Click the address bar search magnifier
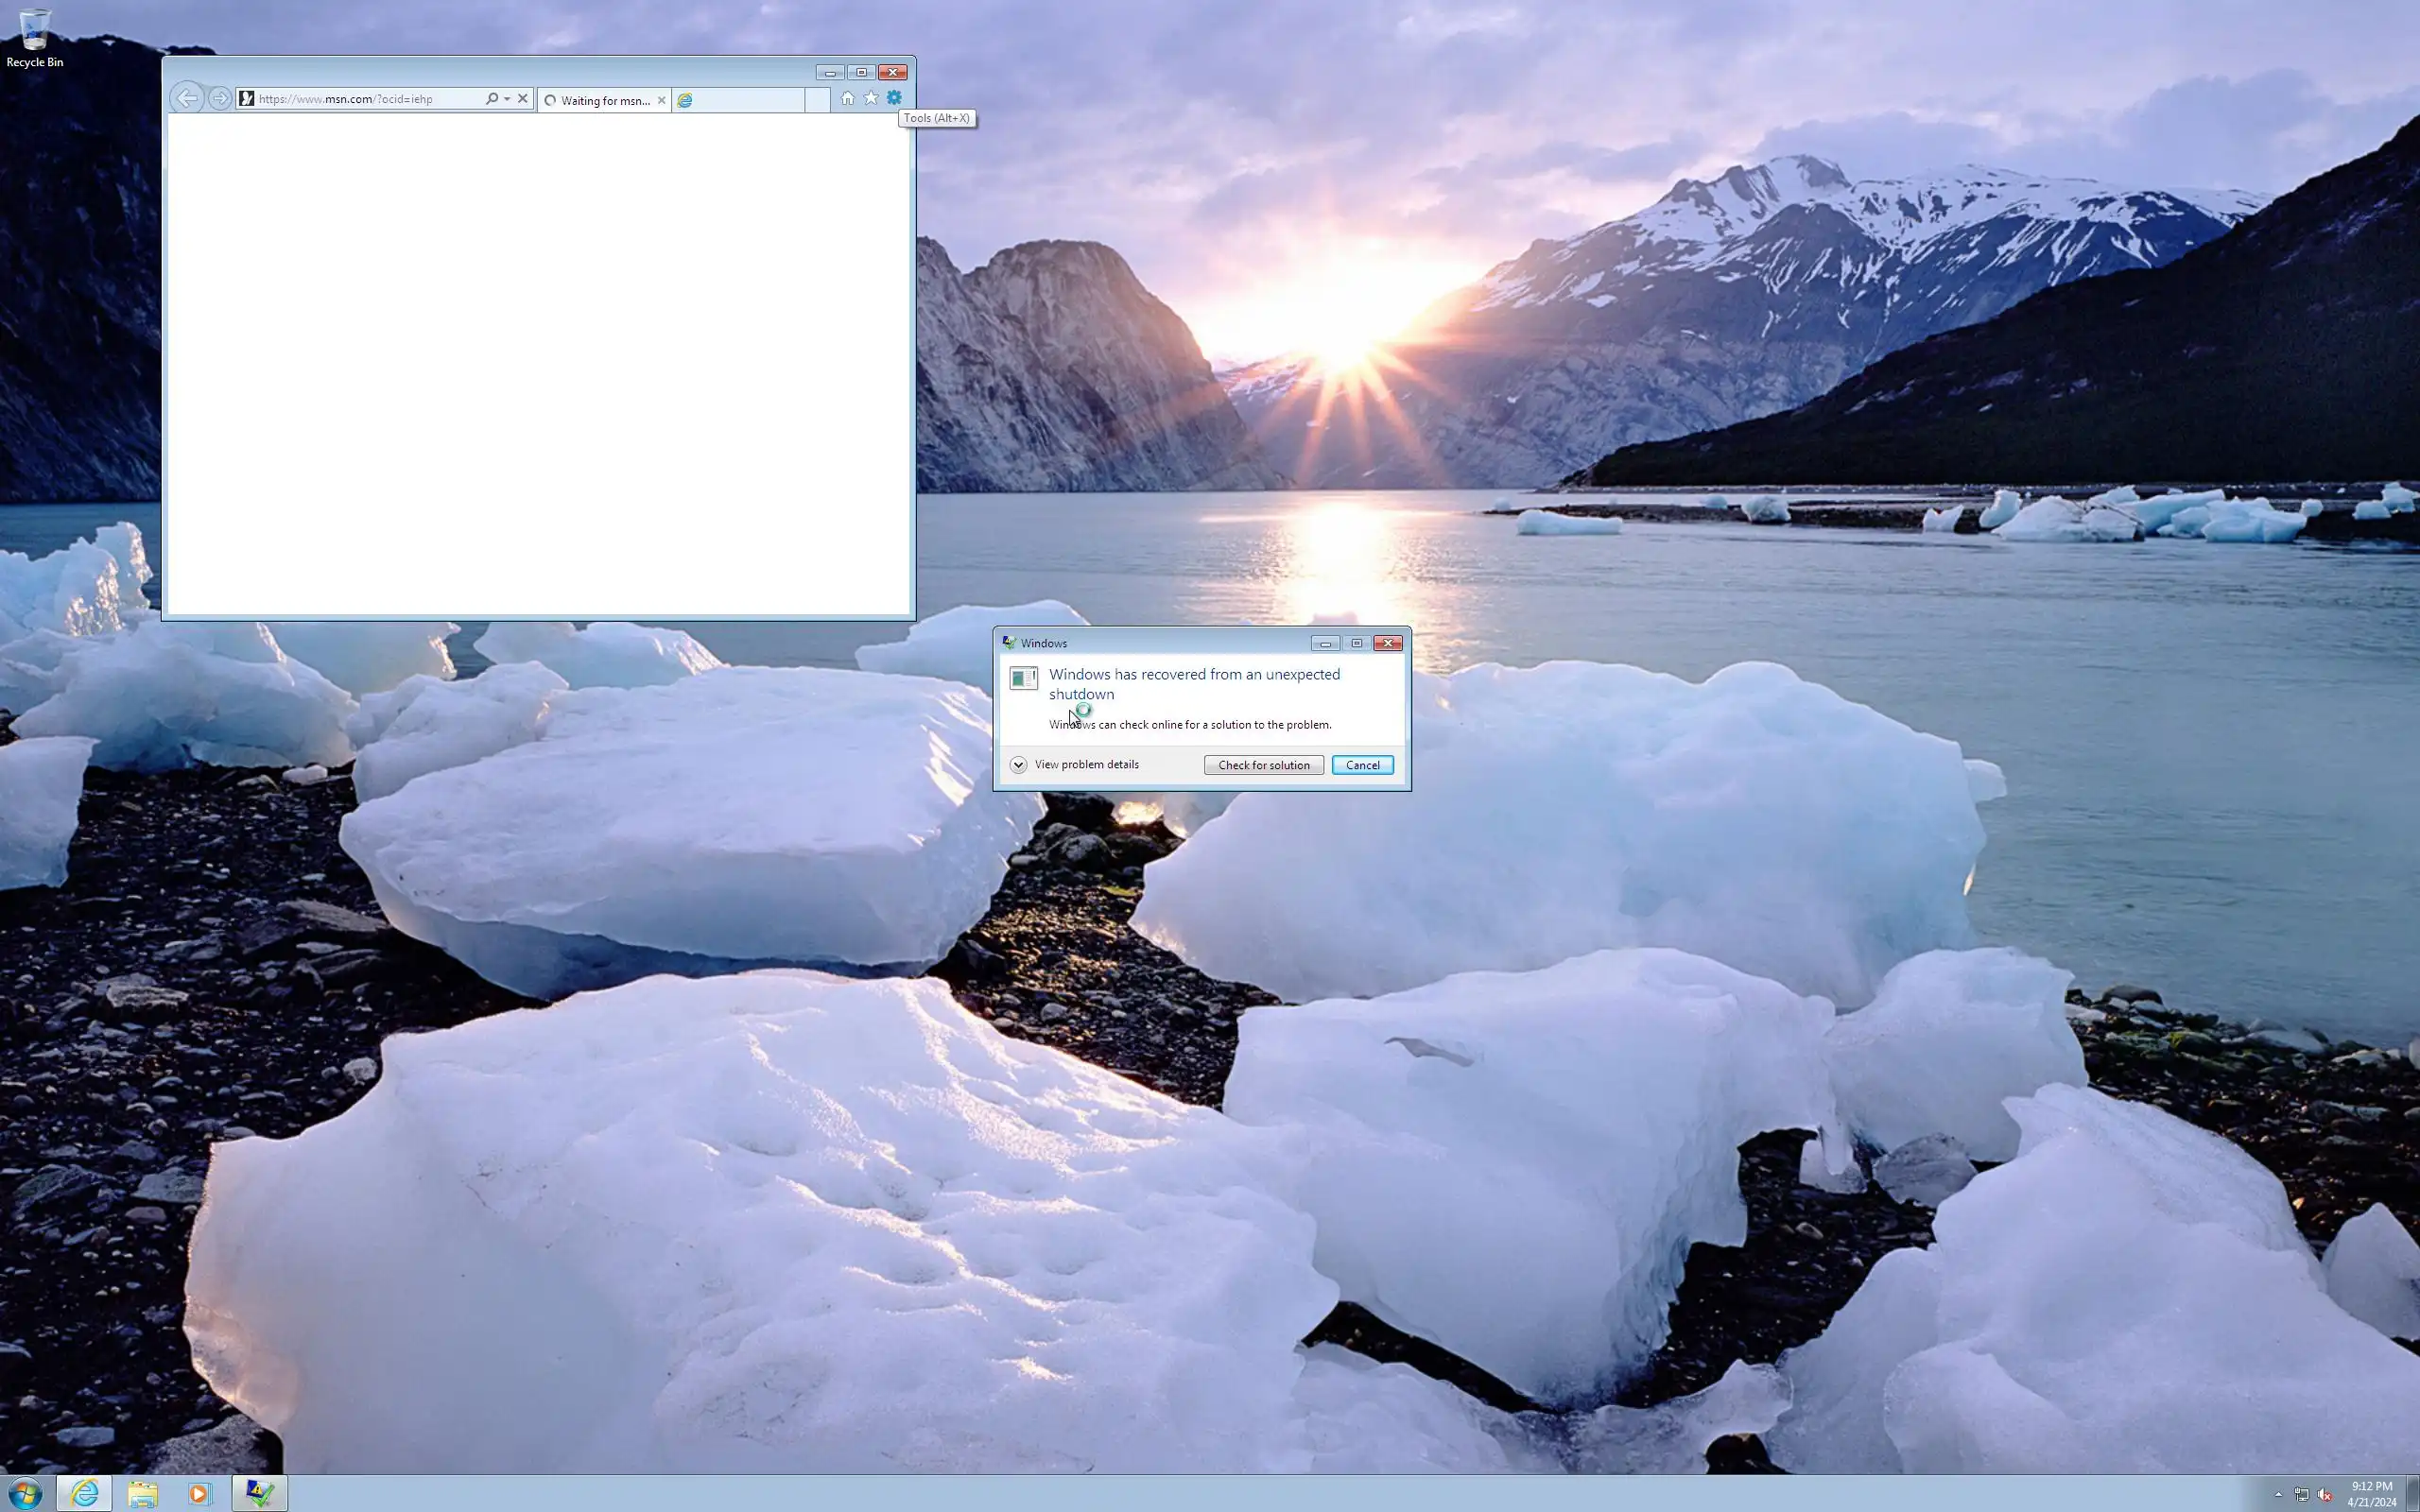This screenshot has height=1512, width=2420. 491,99
